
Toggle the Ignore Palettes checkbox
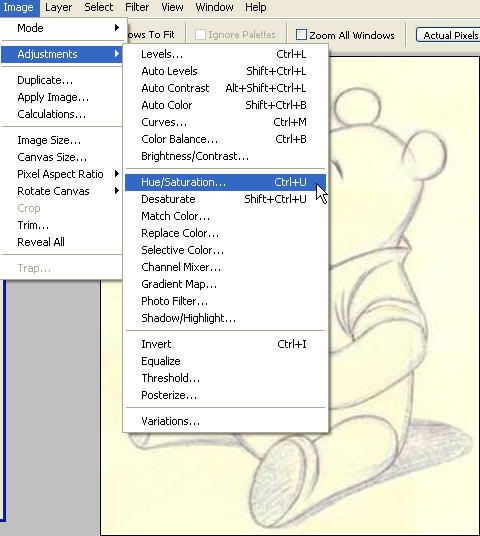tap(200, 35)
